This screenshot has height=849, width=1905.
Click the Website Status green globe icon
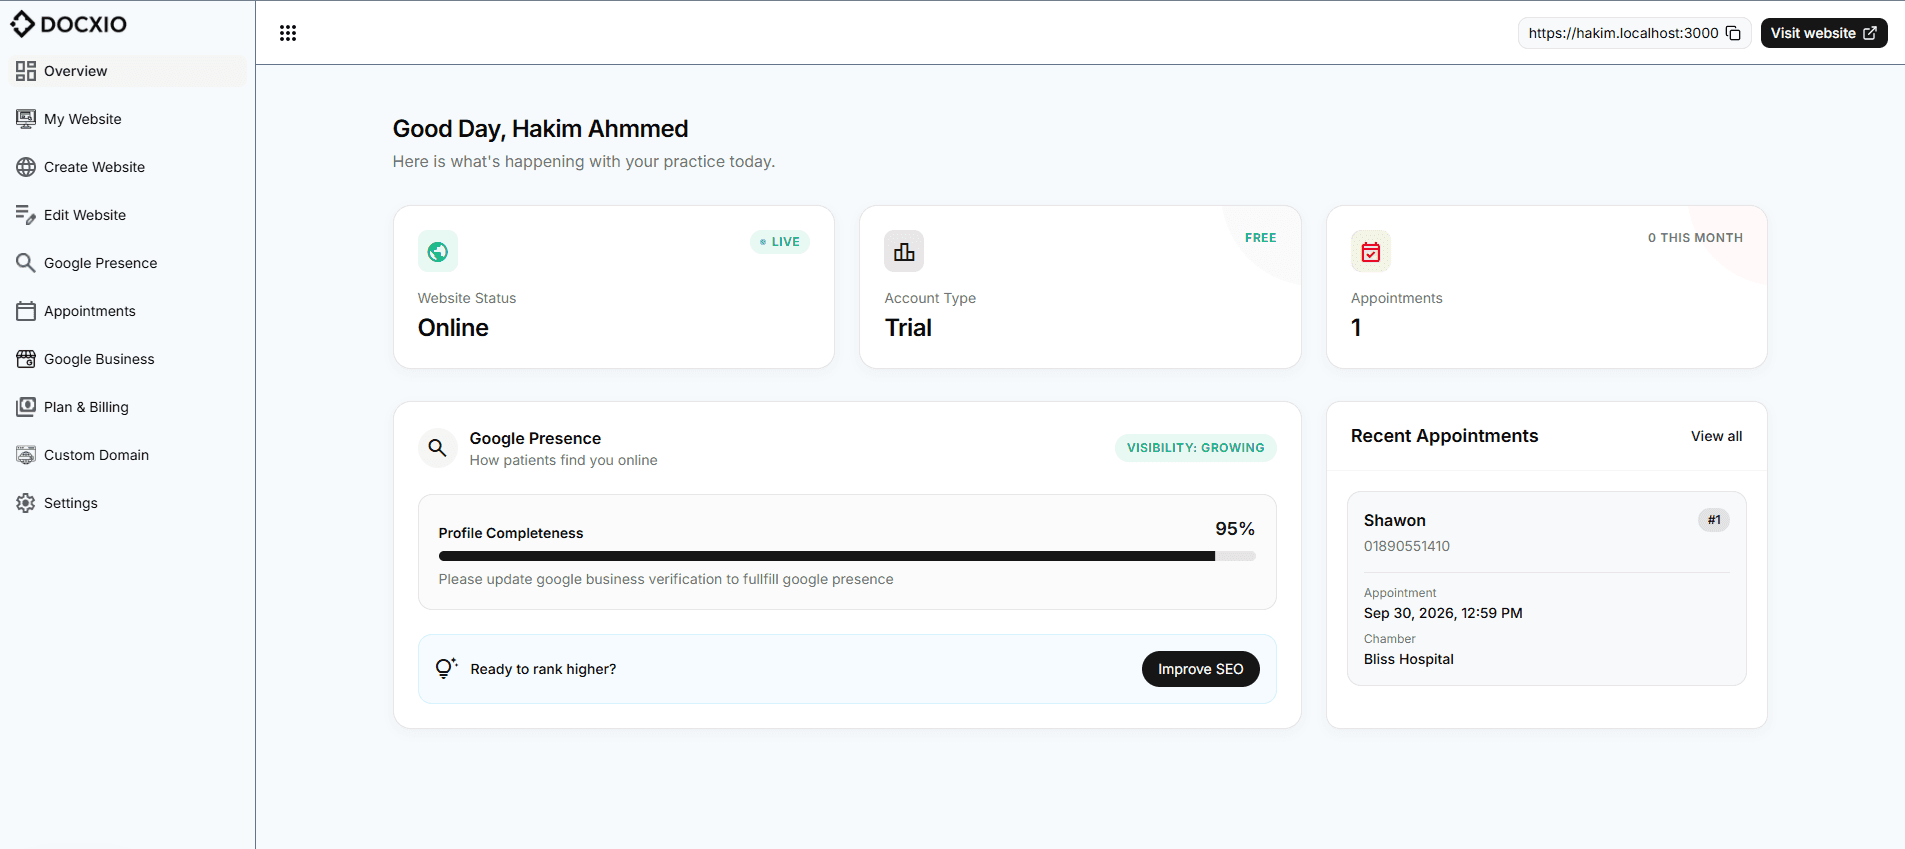[438, 252]
